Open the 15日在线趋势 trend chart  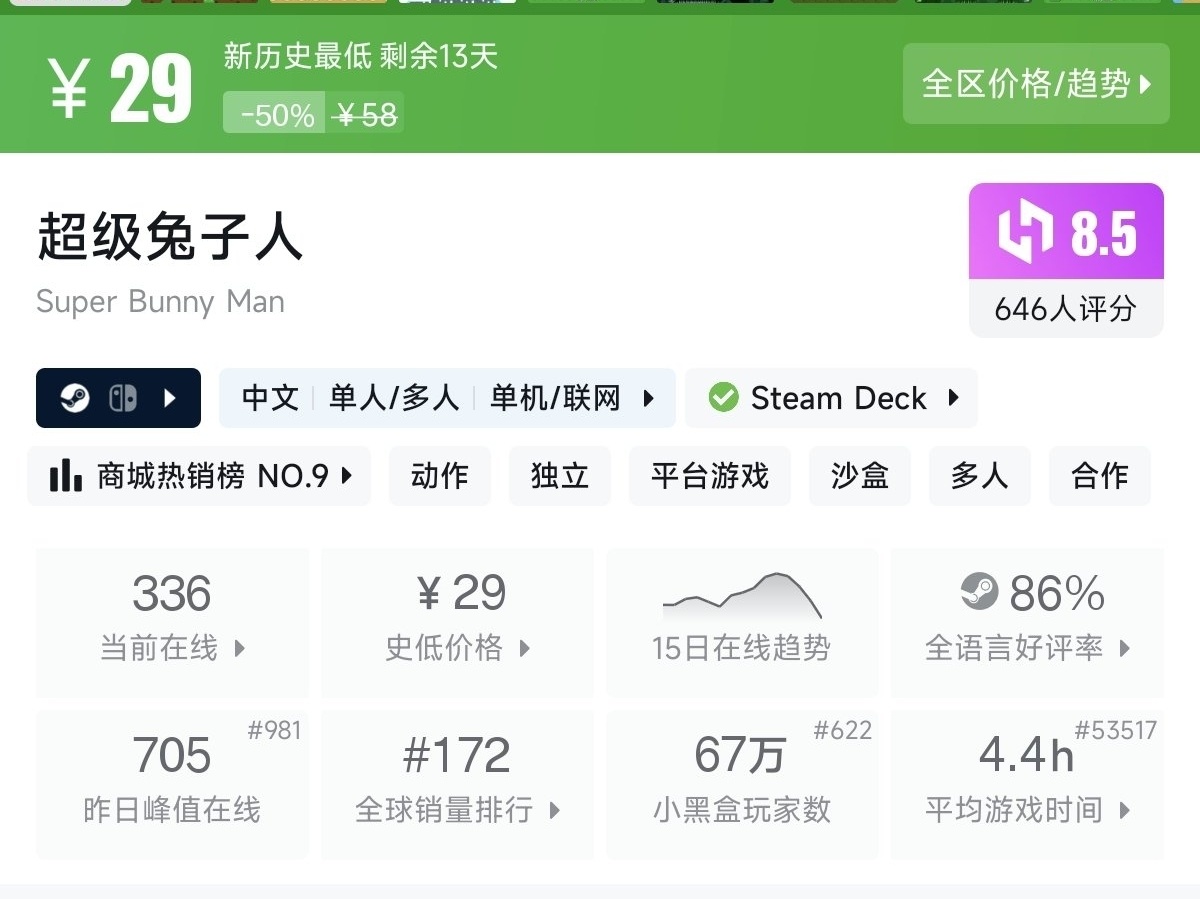click(x=741, y=620)
